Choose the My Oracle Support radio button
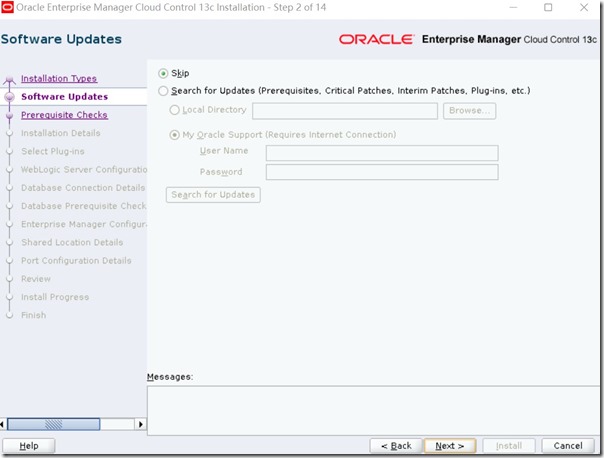This screenshot has height=458, width=604. [x=174, y=135]
